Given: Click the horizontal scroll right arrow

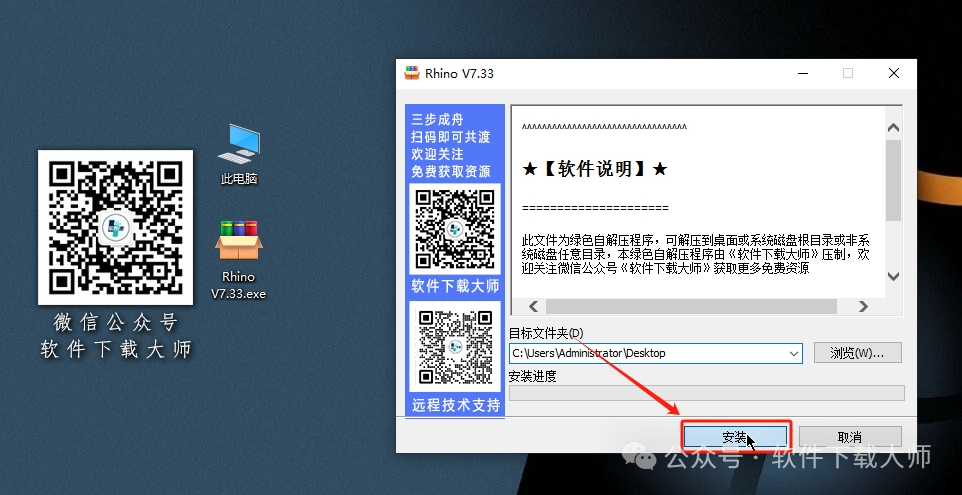Looking at the screenshot, I should click(x=863, y=306).
